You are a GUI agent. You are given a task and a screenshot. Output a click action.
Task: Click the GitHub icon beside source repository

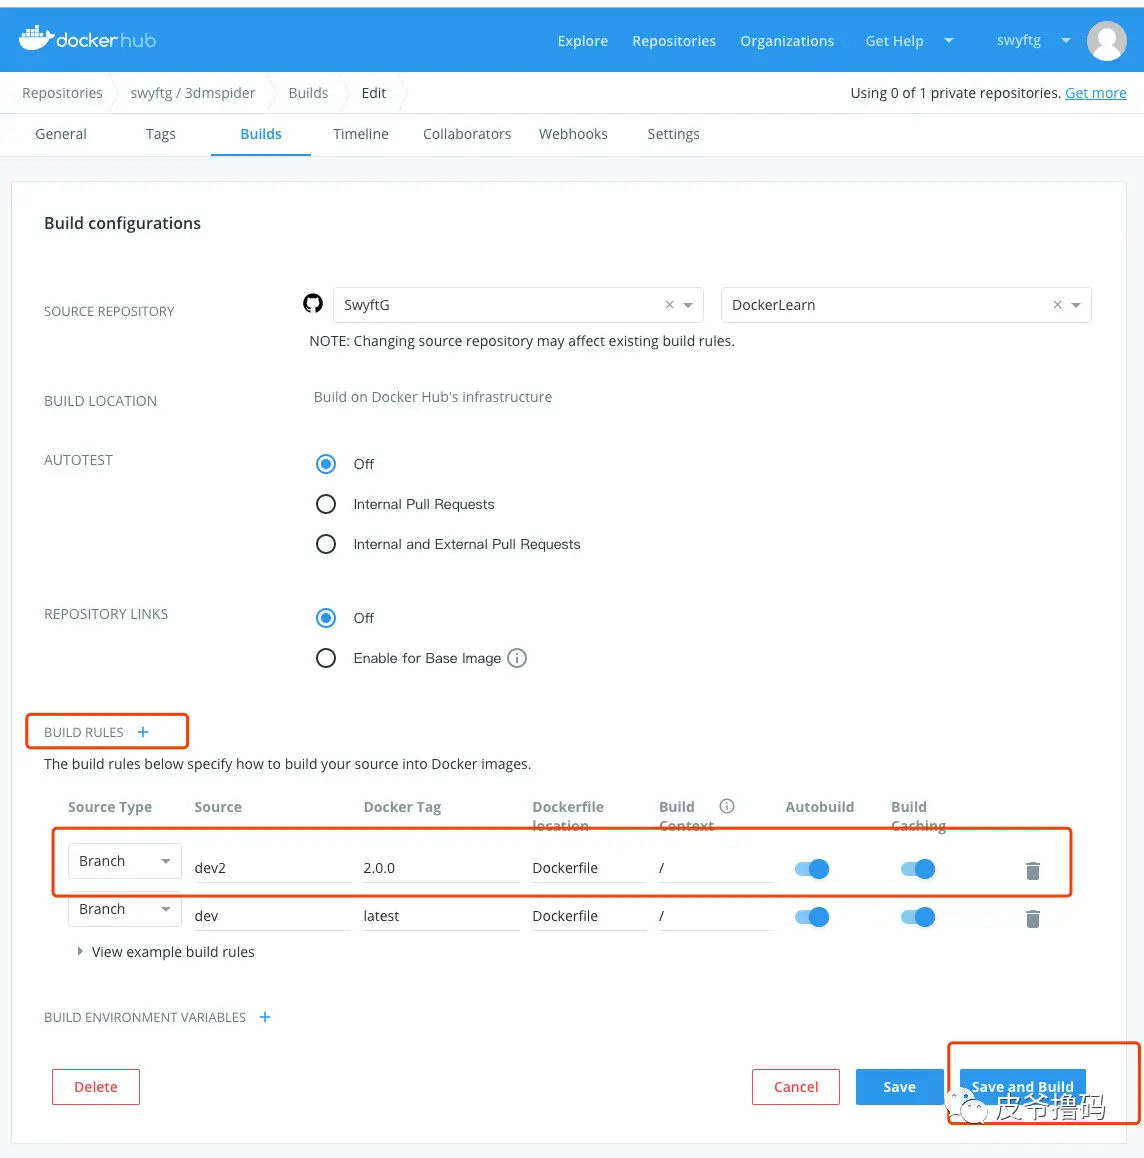[x=313, y=304]
